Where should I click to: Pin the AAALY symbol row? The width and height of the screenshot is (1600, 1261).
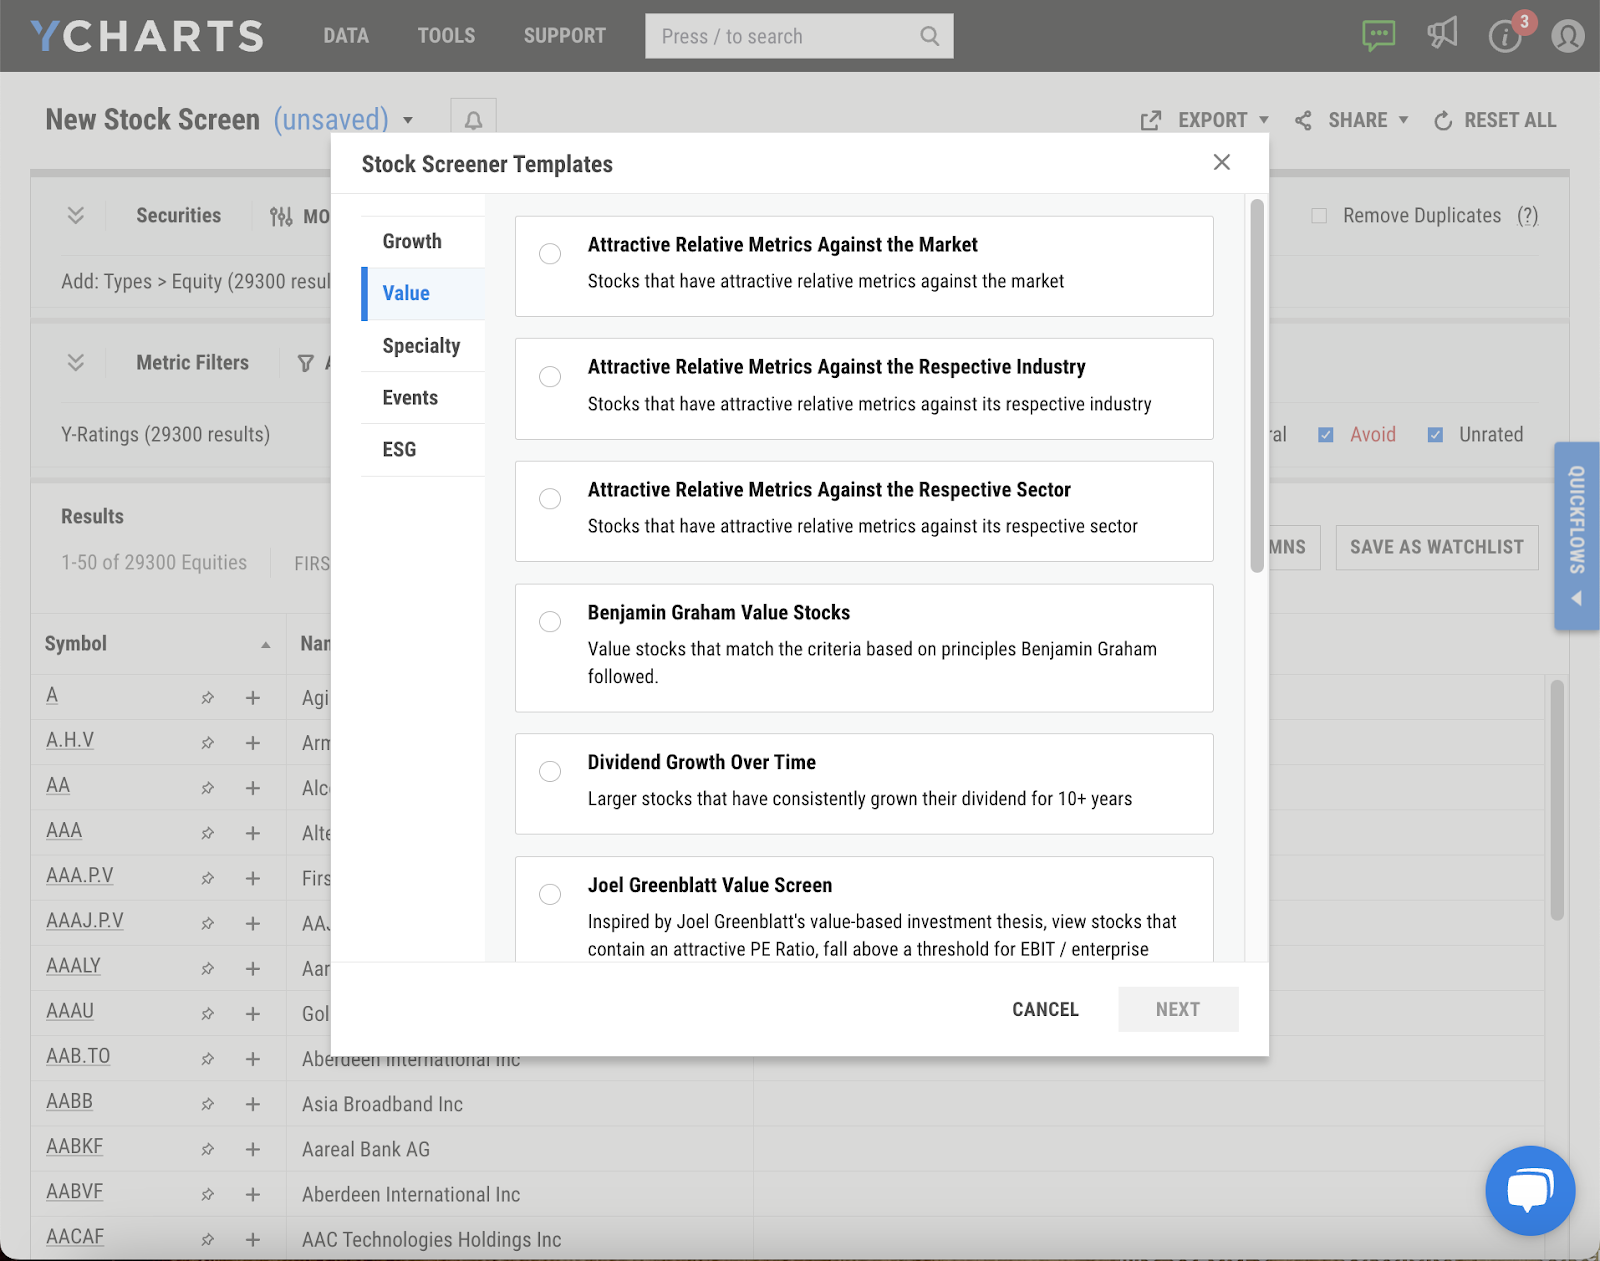click(208, 968)
